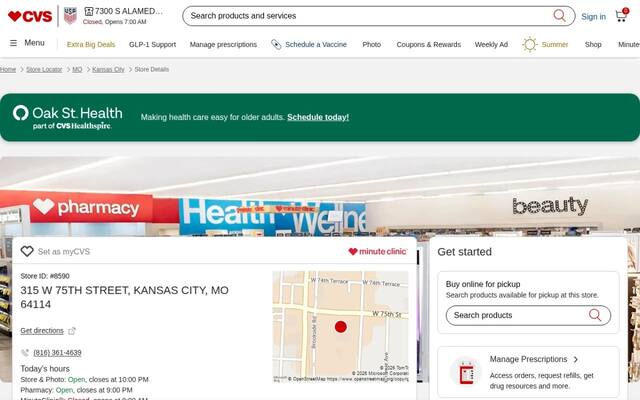Viewport: 640px width, 400px height.
Task: Go to Manage prescriptions in the nav bar
Action: 223,44
